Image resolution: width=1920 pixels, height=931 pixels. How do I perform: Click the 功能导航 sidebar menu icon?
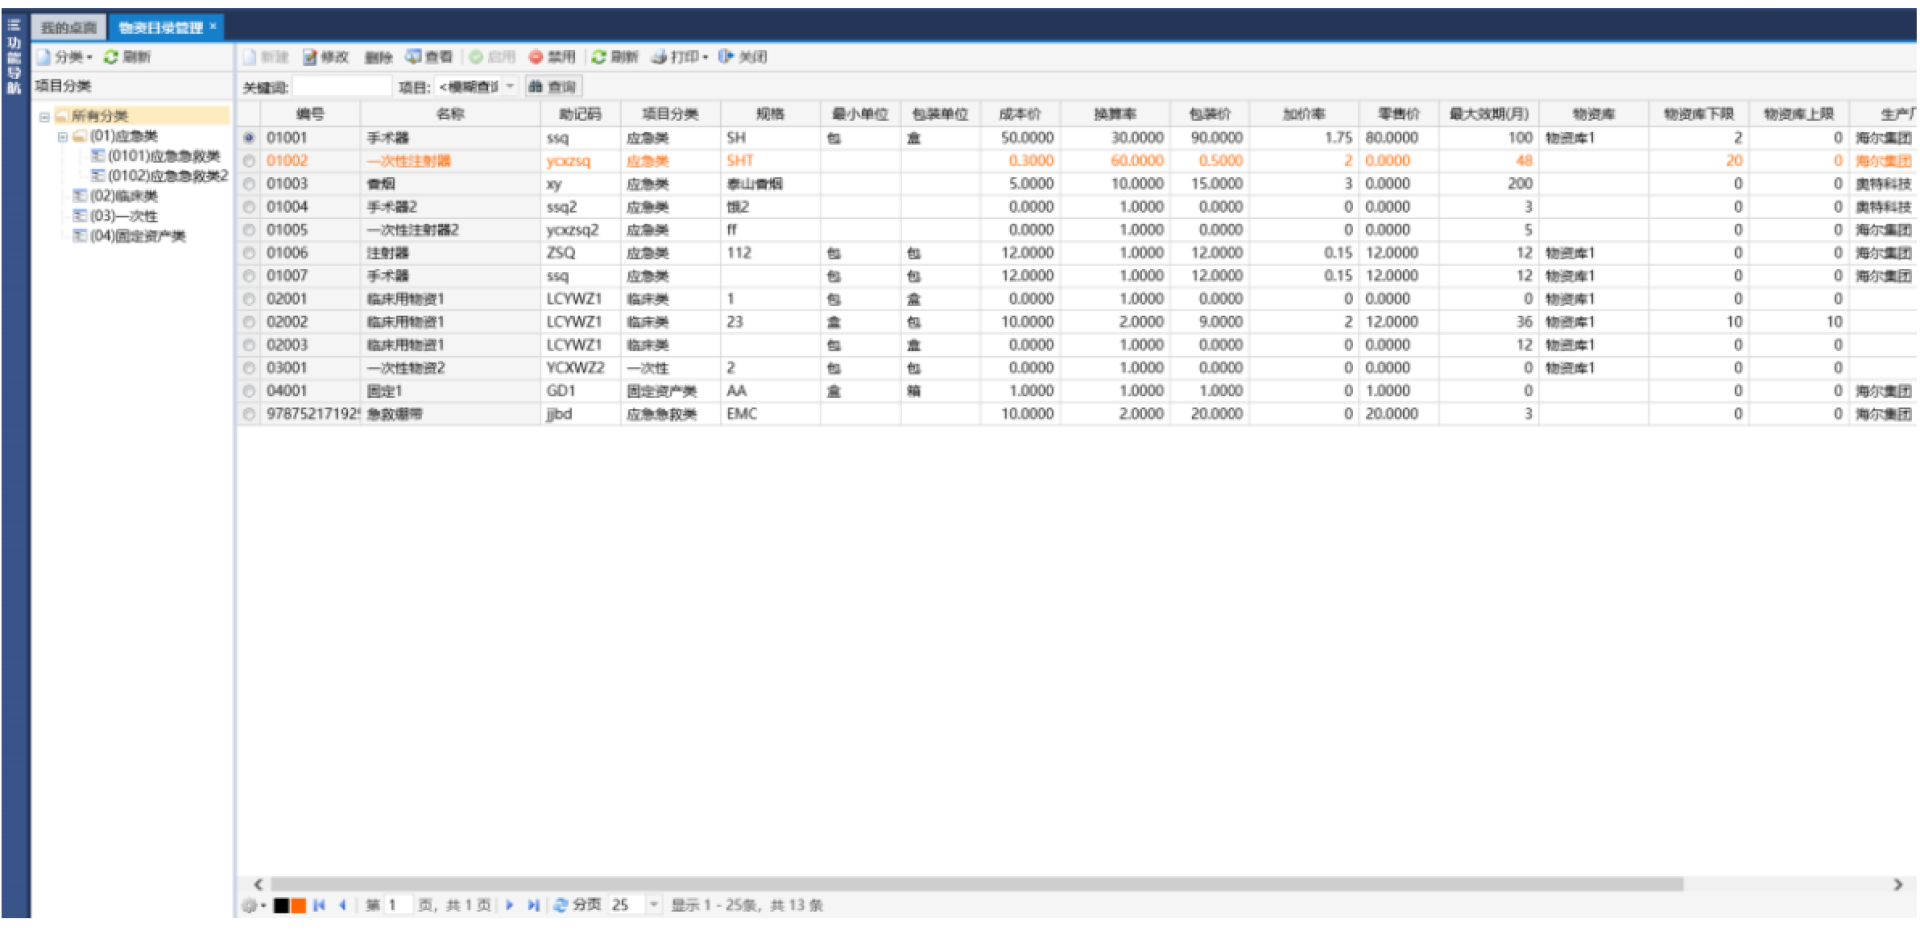point(14,25)
